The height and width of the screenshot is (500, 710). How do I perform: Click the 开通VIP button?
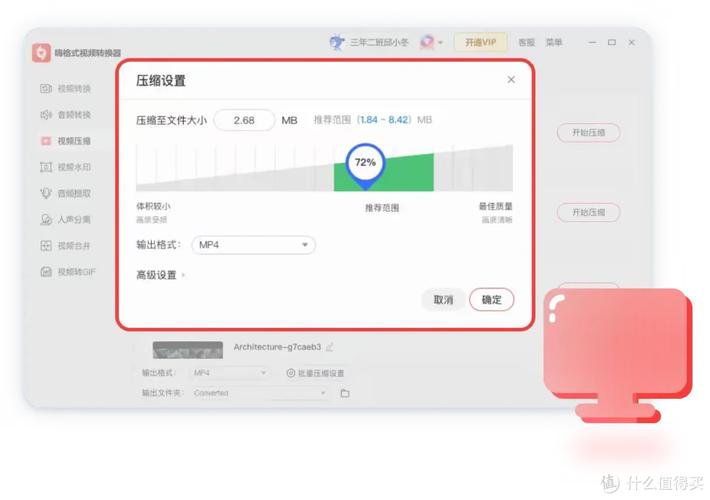480,43
